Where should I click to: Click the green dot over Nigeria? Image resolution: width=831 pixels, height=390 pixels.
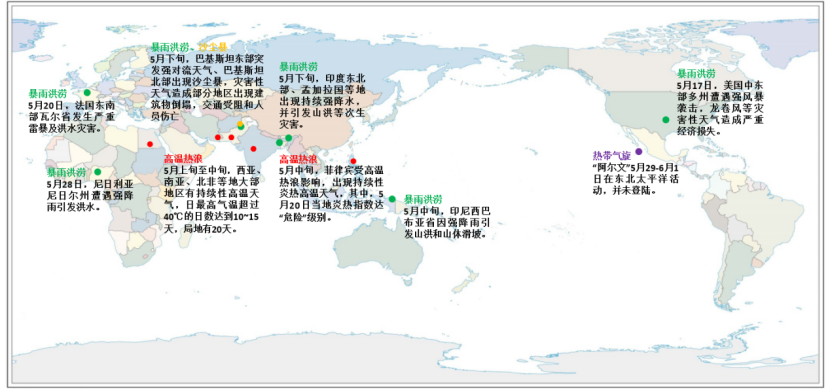98,172
